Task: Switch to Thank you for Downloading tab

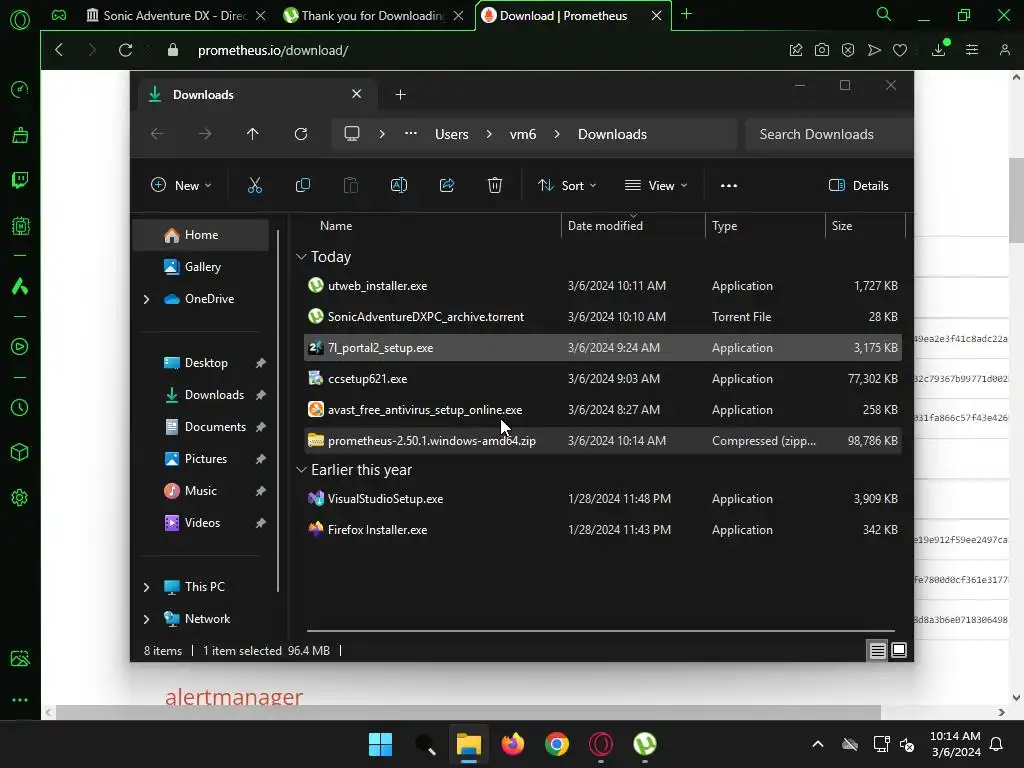Action: (374, 16)
